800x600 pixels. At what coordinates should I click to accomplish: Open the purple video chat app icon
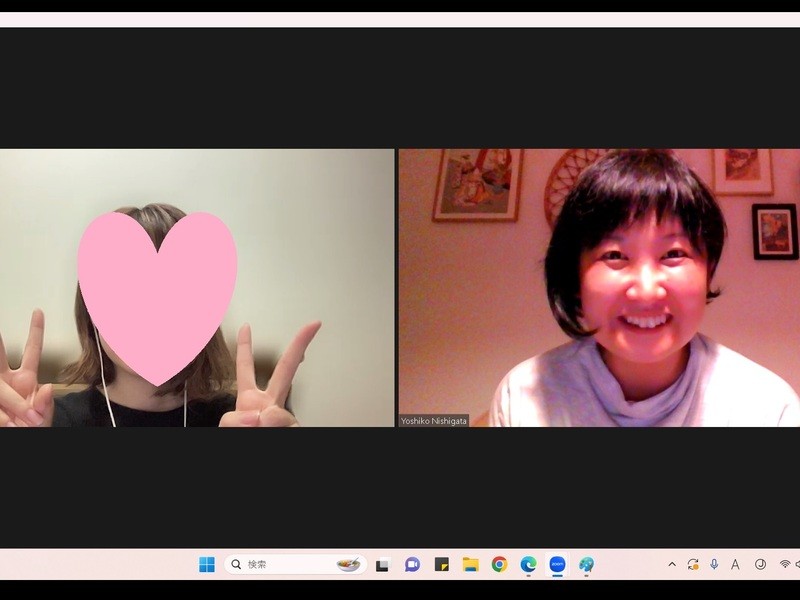[412, 564]
